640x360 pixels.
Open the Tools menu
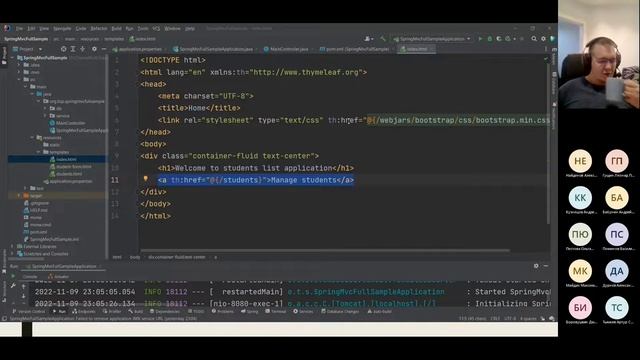tap(142, 29)
